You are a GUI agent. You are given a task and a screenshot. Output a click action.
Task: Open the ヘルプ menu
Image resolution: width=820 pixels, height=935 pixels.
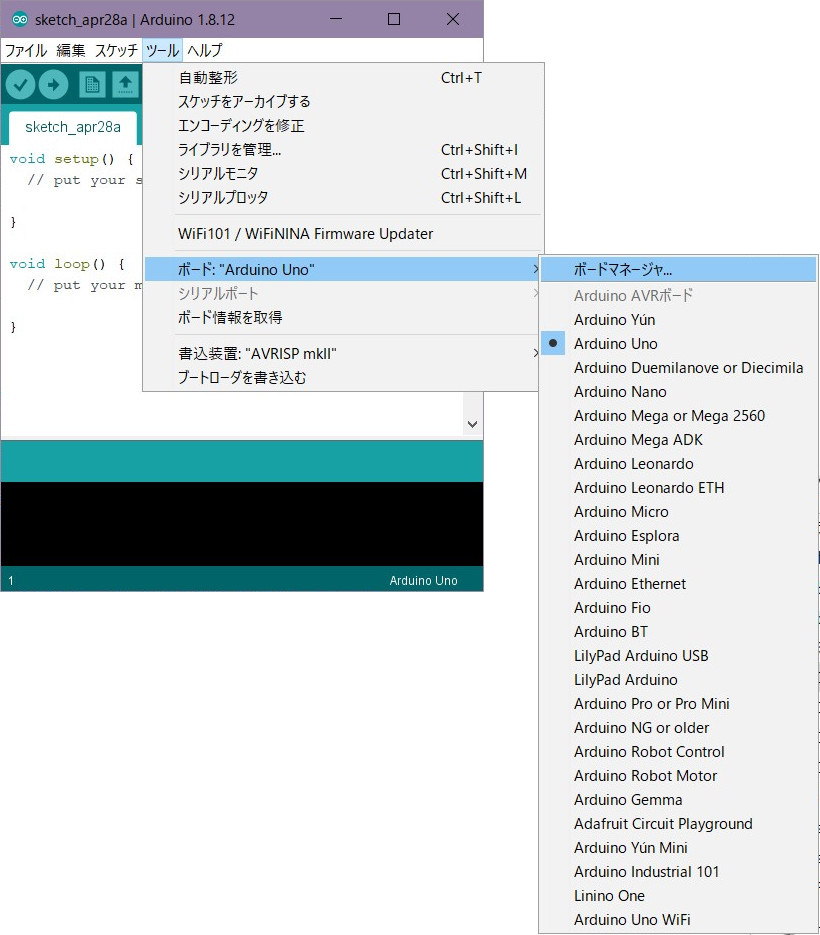point(205,50)
